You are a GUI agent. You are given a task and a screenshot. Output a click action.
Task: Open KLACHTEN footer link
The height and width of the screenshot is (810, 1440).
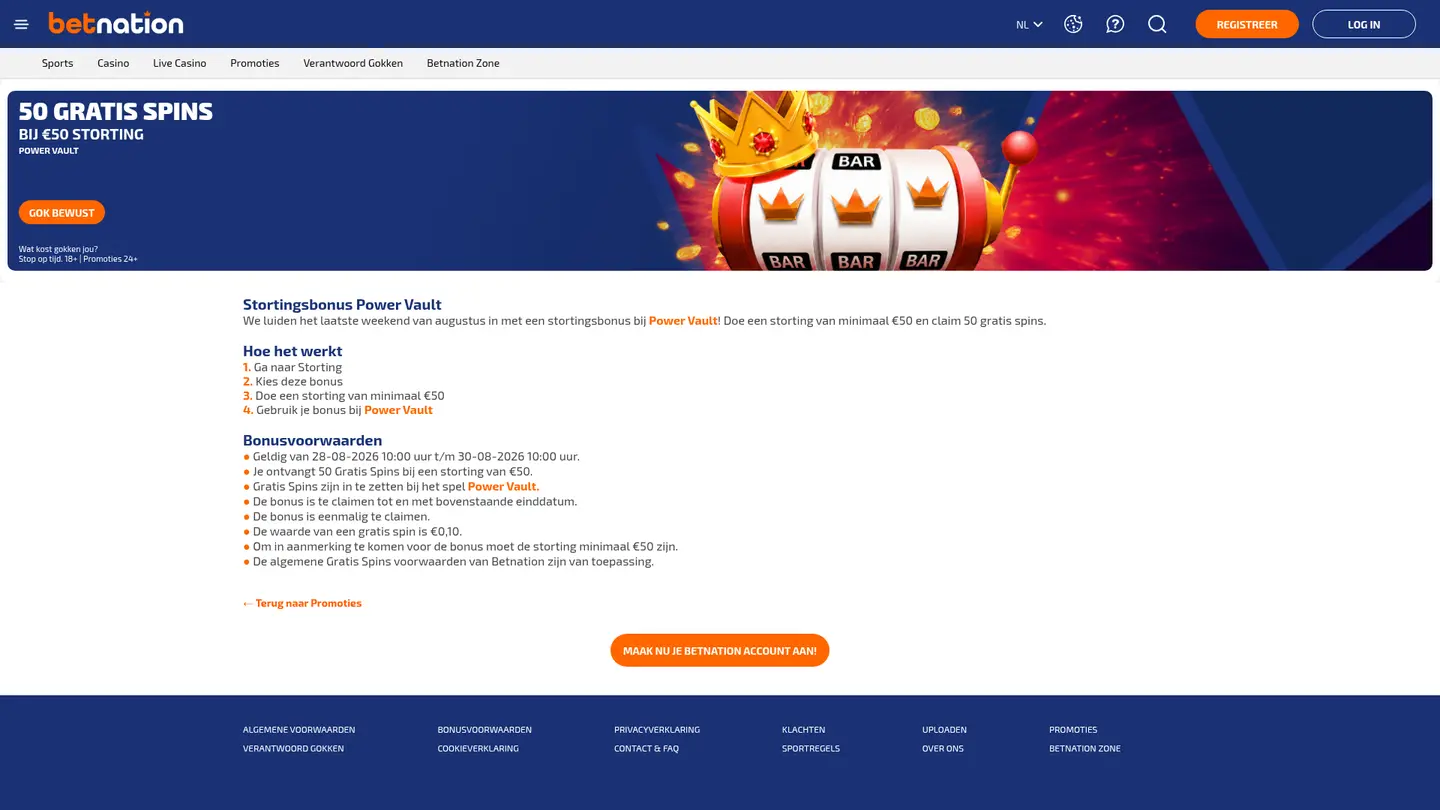point(804,730)
